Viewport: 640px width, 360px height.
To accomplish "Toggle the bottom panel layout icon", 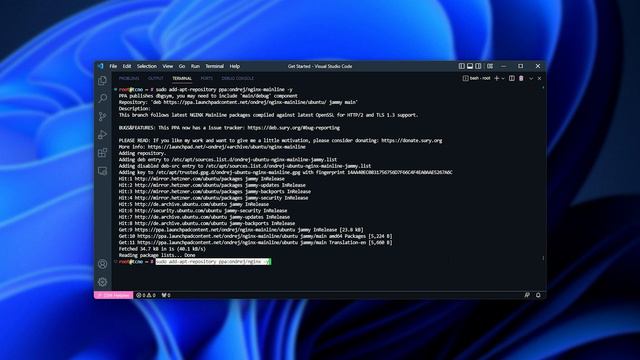I will 470,66.
